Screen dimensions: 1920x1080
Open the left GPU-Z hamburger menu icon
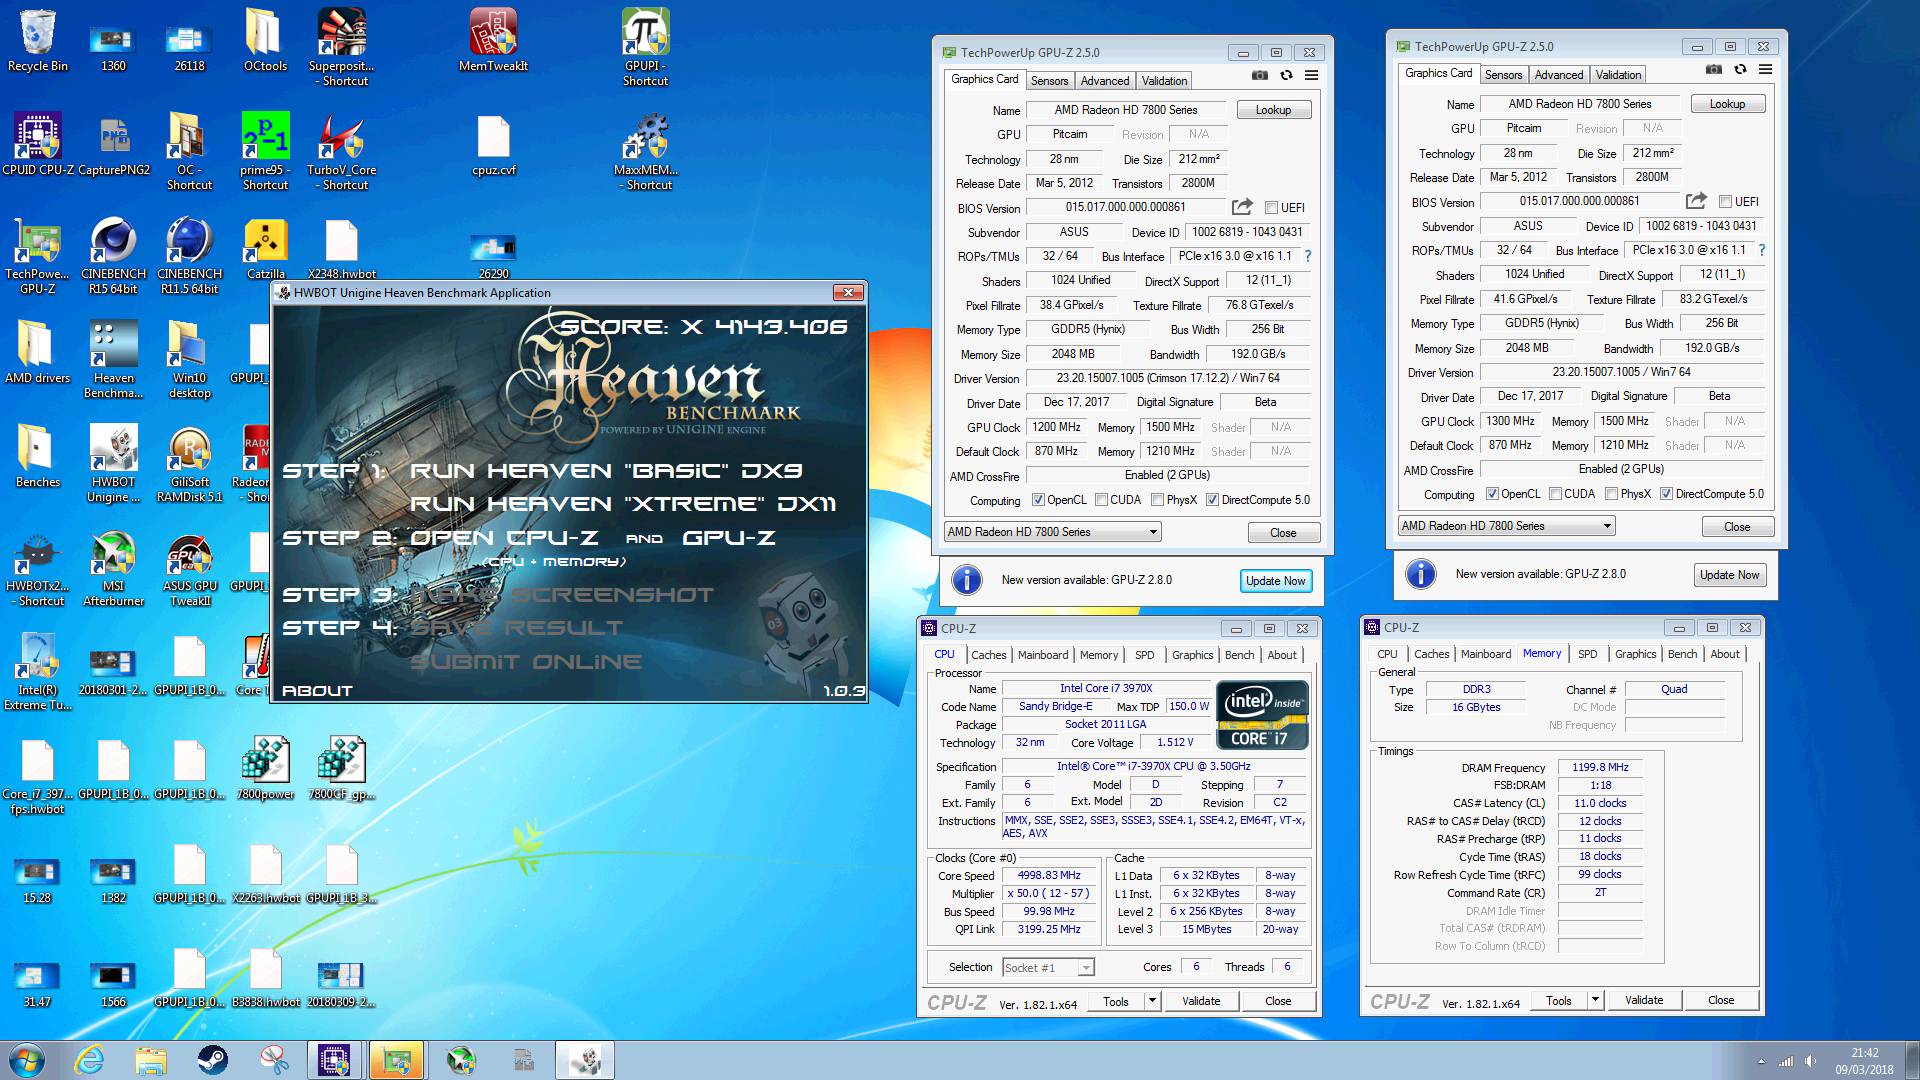[x=1311, y=75]
